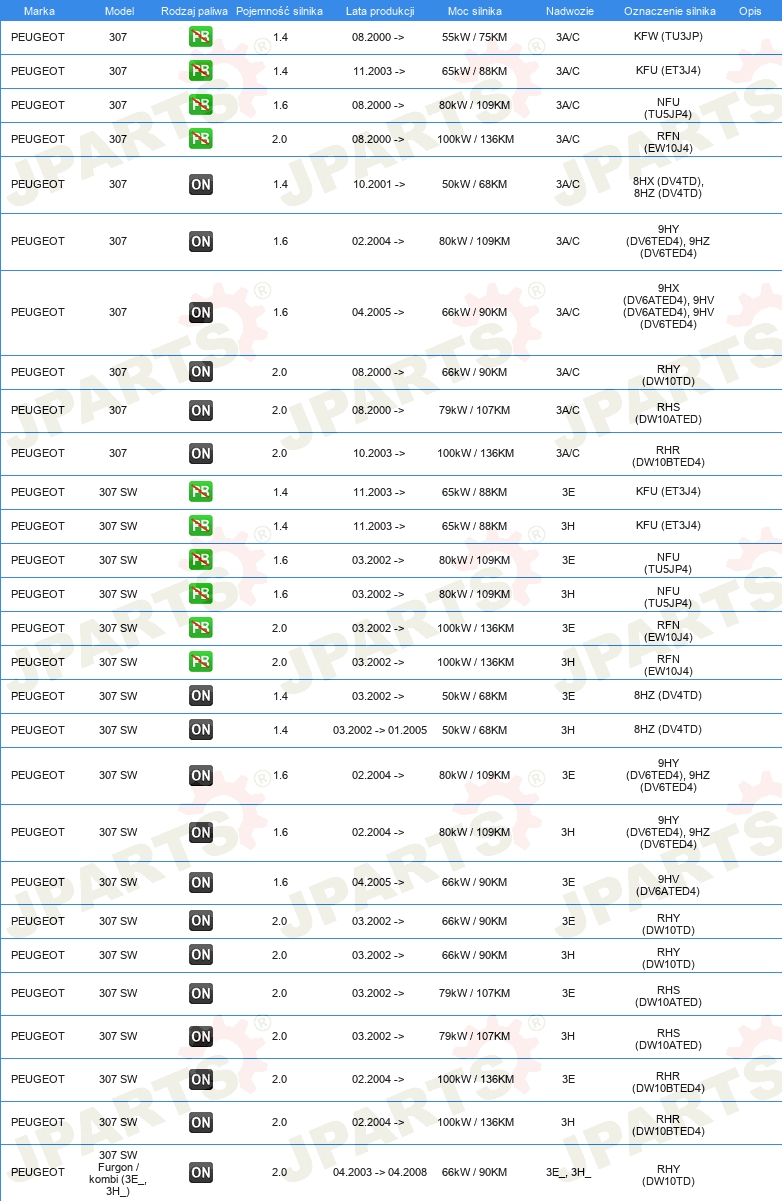782x1201 pixels.
Task: Click the Nadwozie column header
Action: (x=568, y=11)
